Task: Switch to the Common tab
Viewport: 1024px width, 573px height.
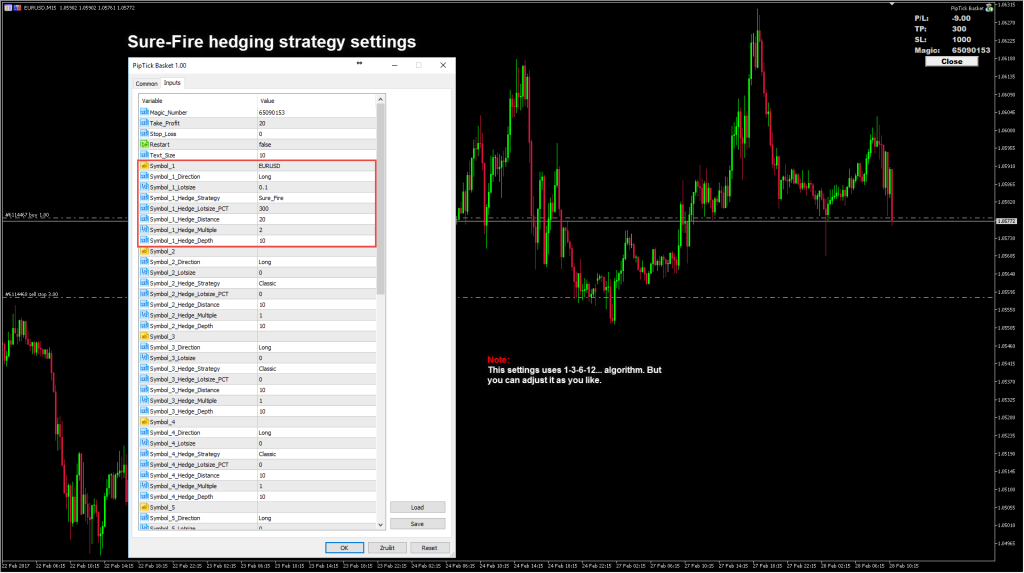Action: pyautogui.click(x=146, y=84)
